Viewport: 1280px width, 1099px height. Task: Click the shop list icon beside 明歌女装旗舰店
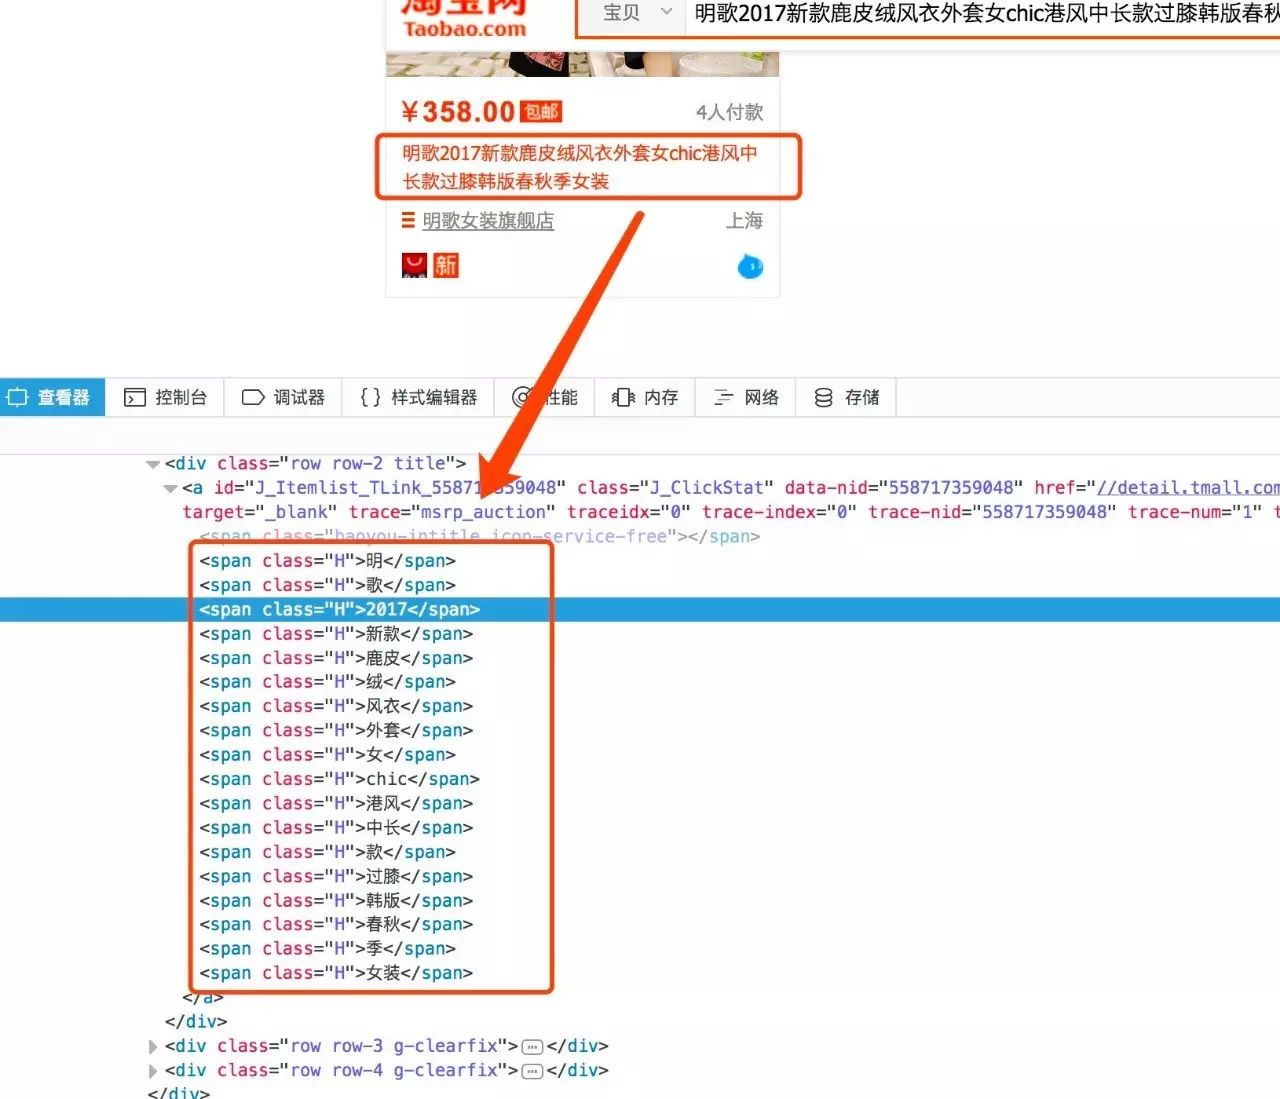click(x=408, y=220)
